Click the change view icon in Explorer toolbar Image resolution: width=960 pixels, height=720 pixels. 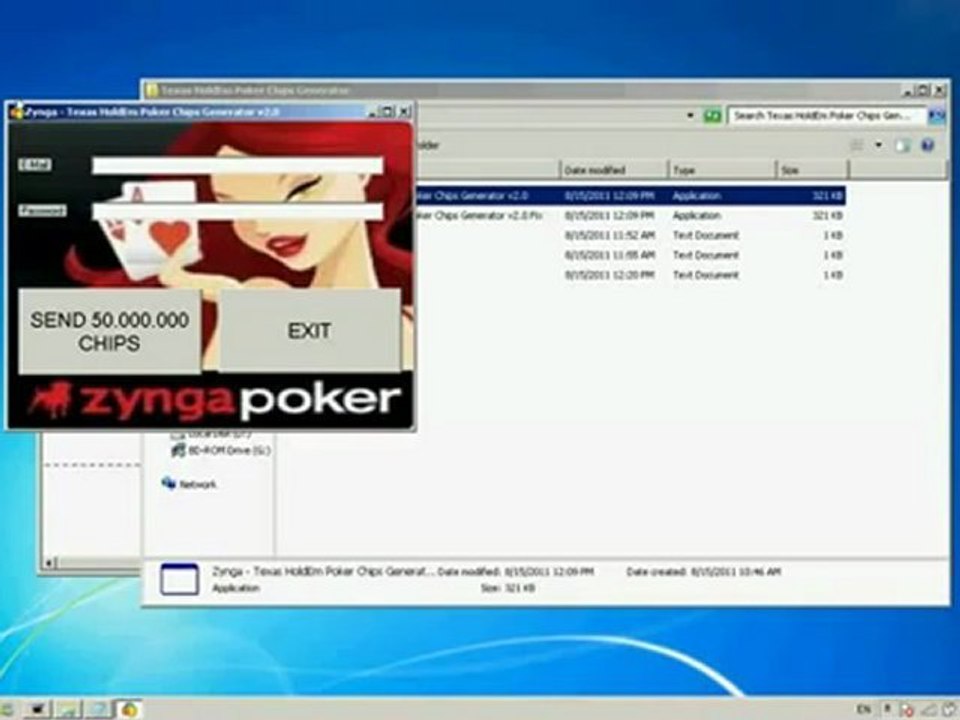857,145
